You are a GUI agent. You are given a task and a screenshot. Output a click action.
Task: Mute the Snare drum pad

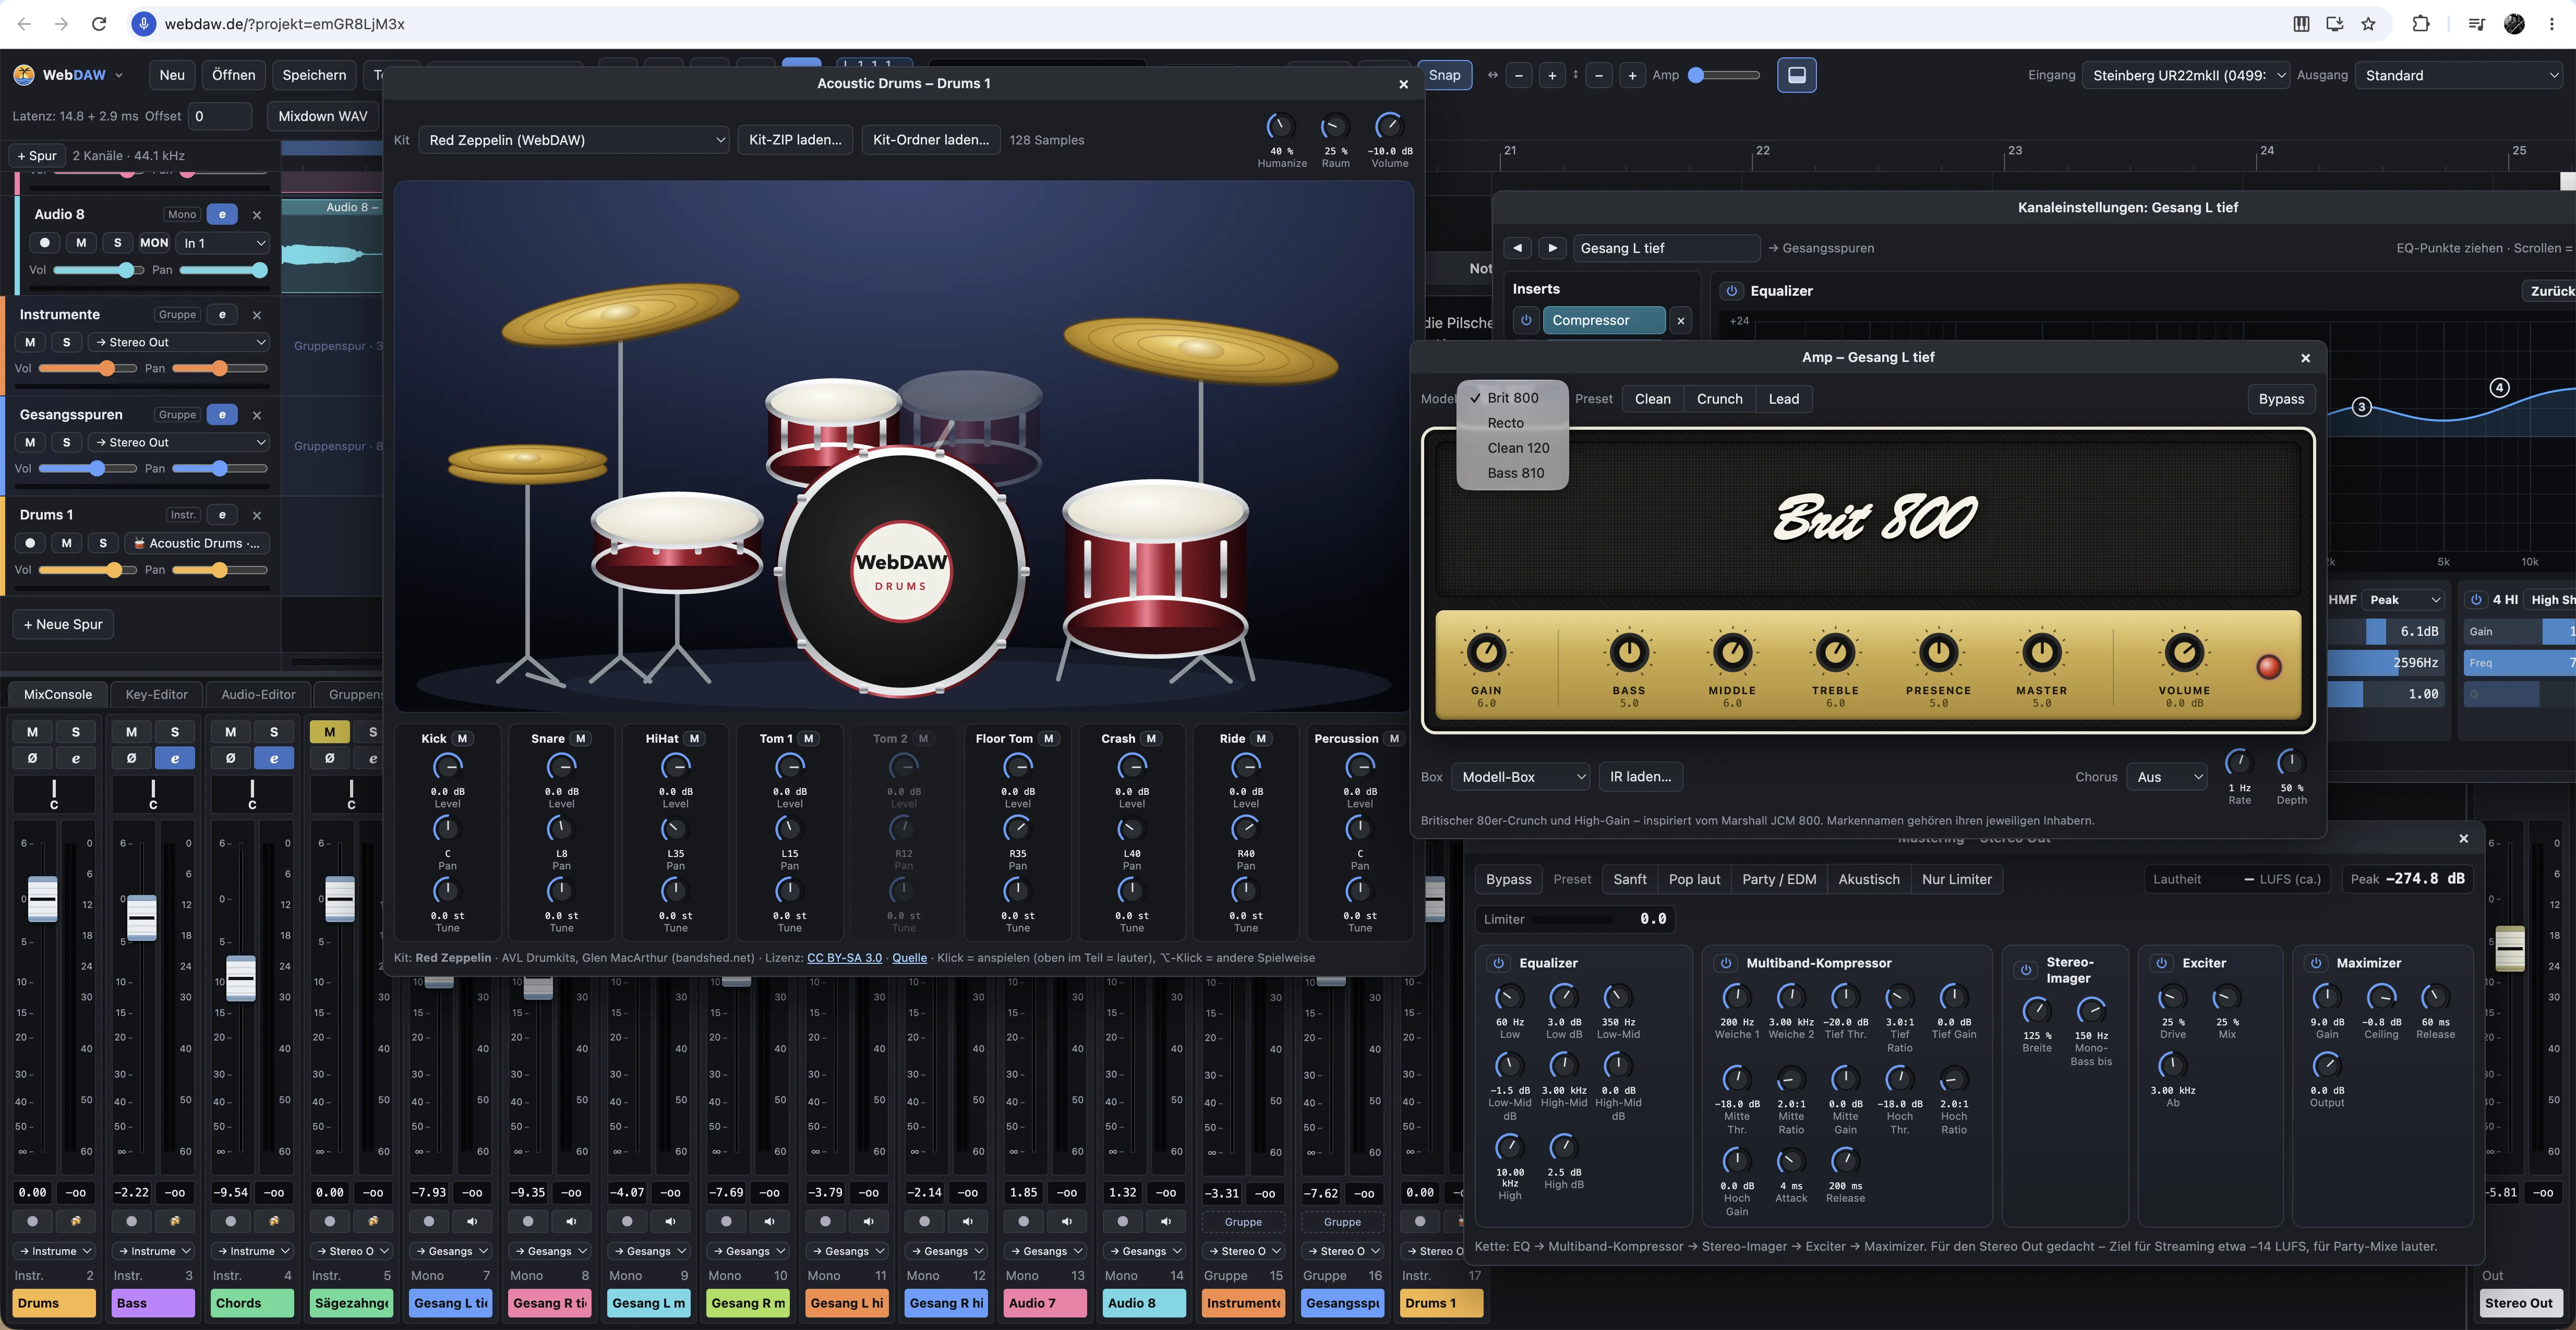point(580,739)
